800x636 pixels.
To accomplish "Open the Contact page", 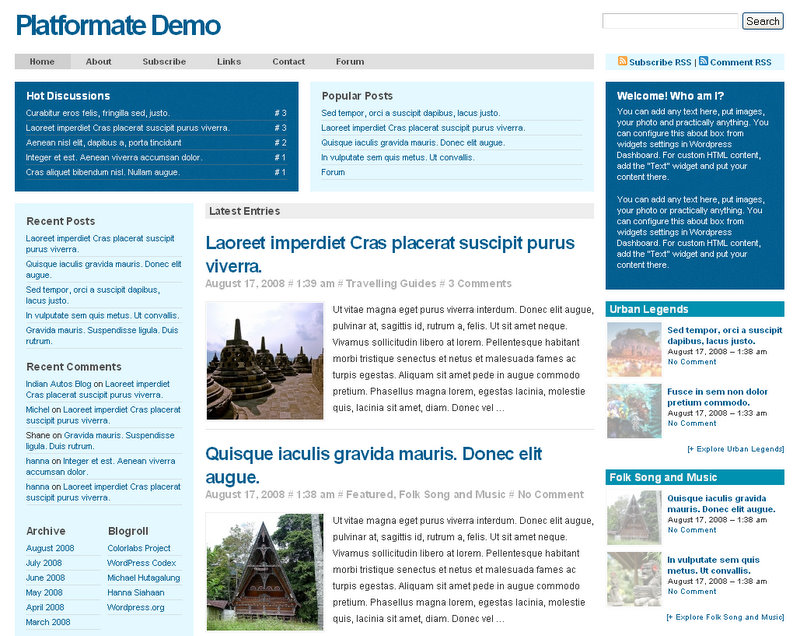I will tap(289, 62).
